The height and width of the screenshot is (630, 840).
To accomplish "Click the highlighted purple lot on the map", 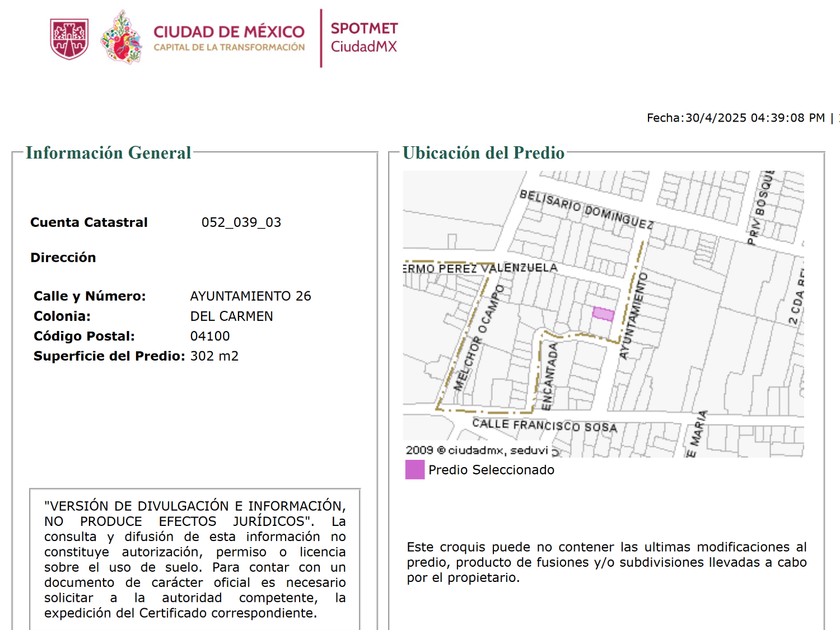I will point(603,314).
